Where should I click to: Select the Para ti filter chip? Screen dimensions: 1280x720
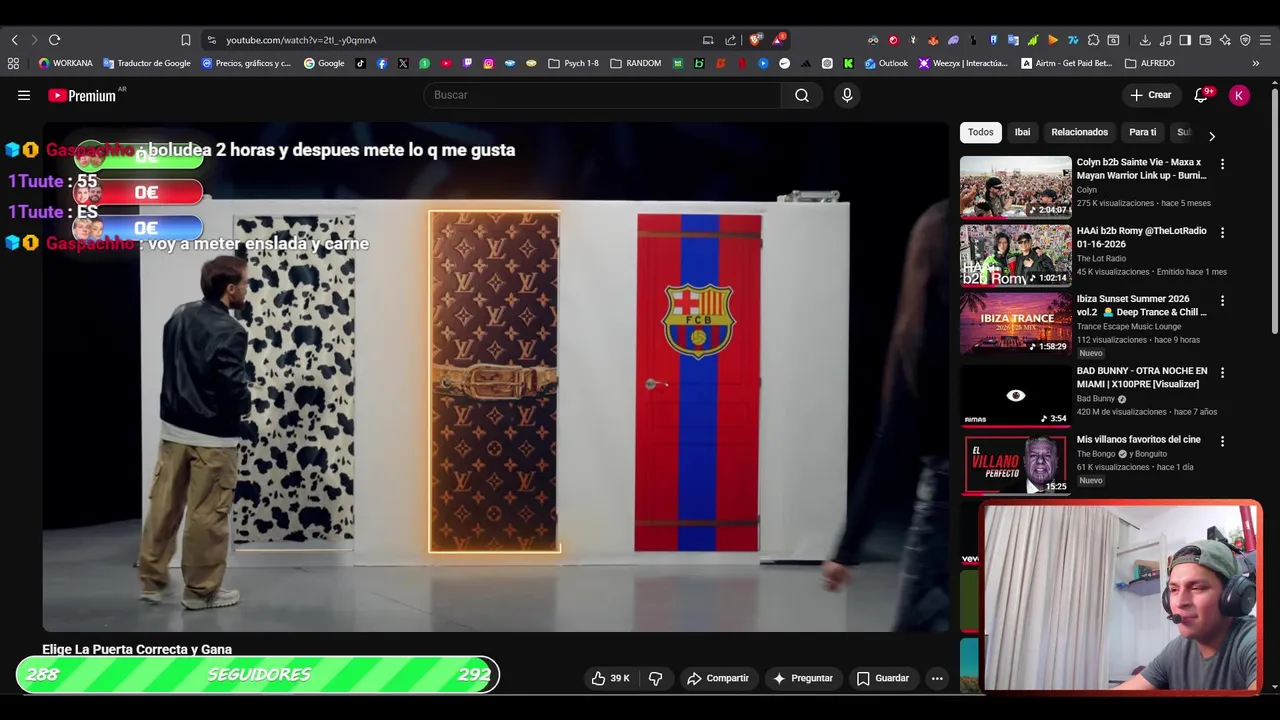(1142, 132)
